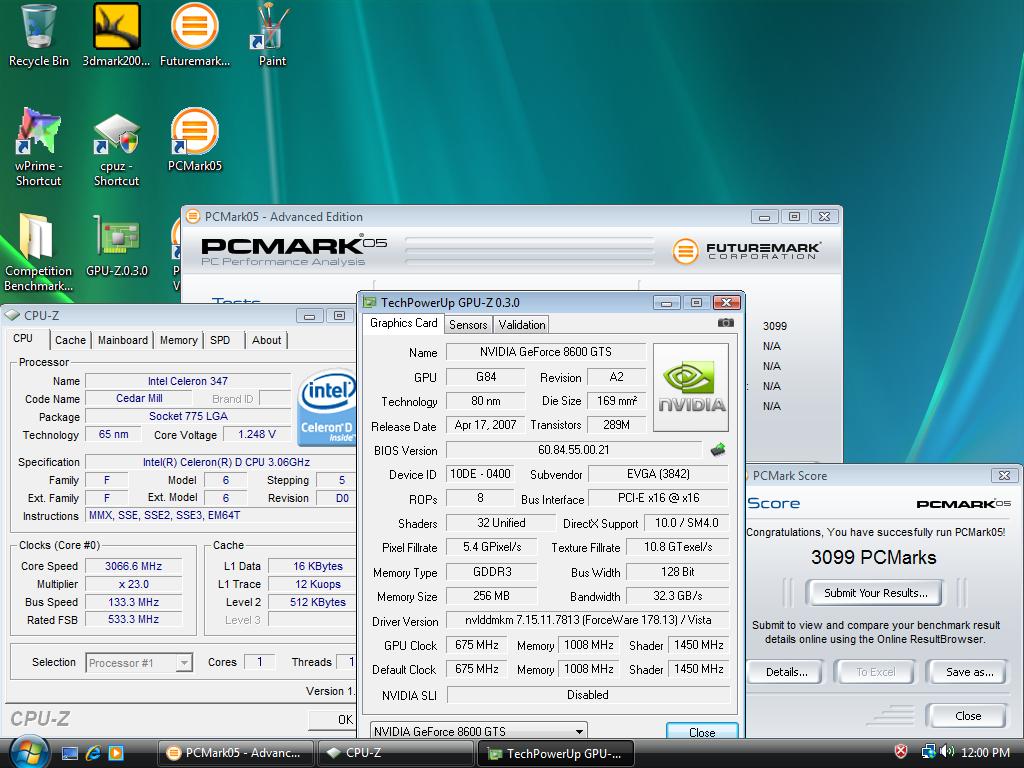This screenshot has width=1024, height=768.
Task: Launch the GPU-Z.0.3.0 desktop icon
Action: point(117,245)
